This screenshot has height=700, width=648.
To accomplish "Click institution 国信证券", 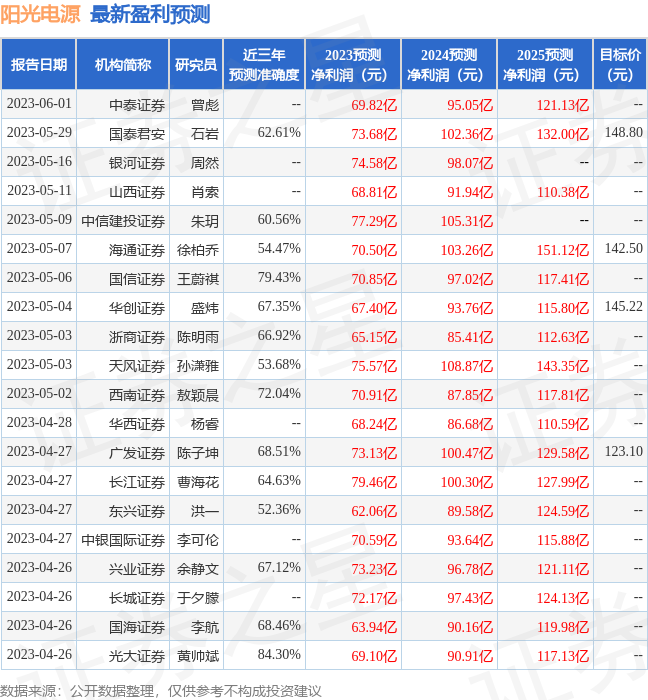I will (137, 279).
